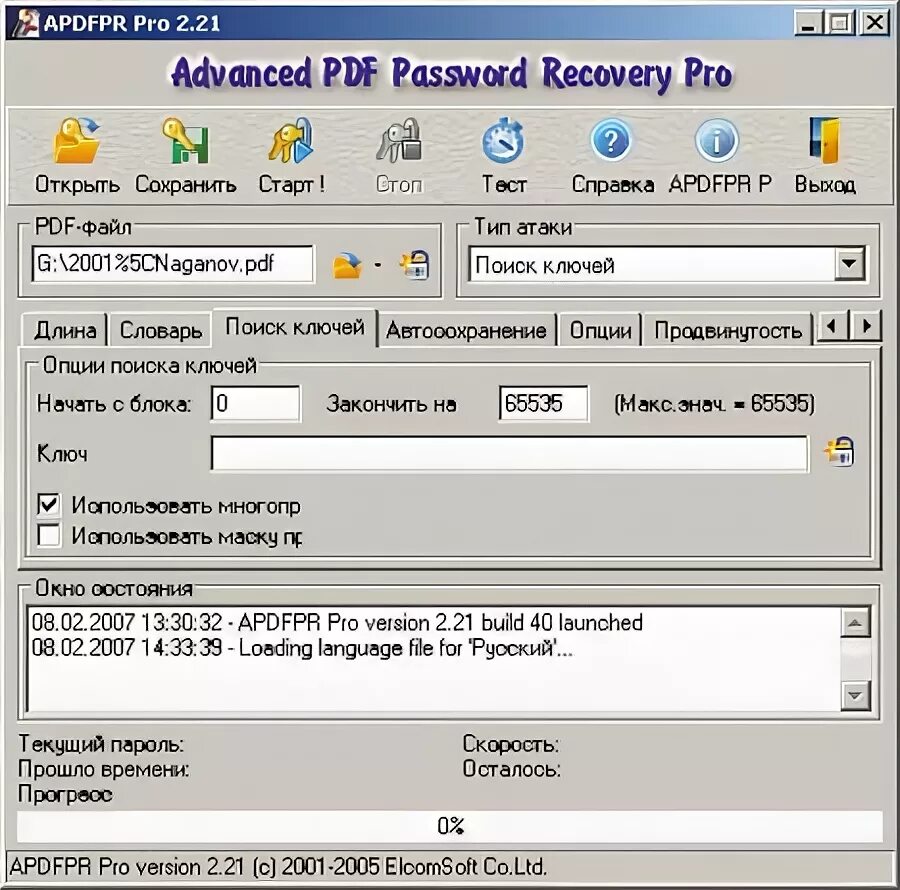Select the Поиск ключей tab
The width and height of the screenshot is (900, 890).
click(x=295, y=327)
